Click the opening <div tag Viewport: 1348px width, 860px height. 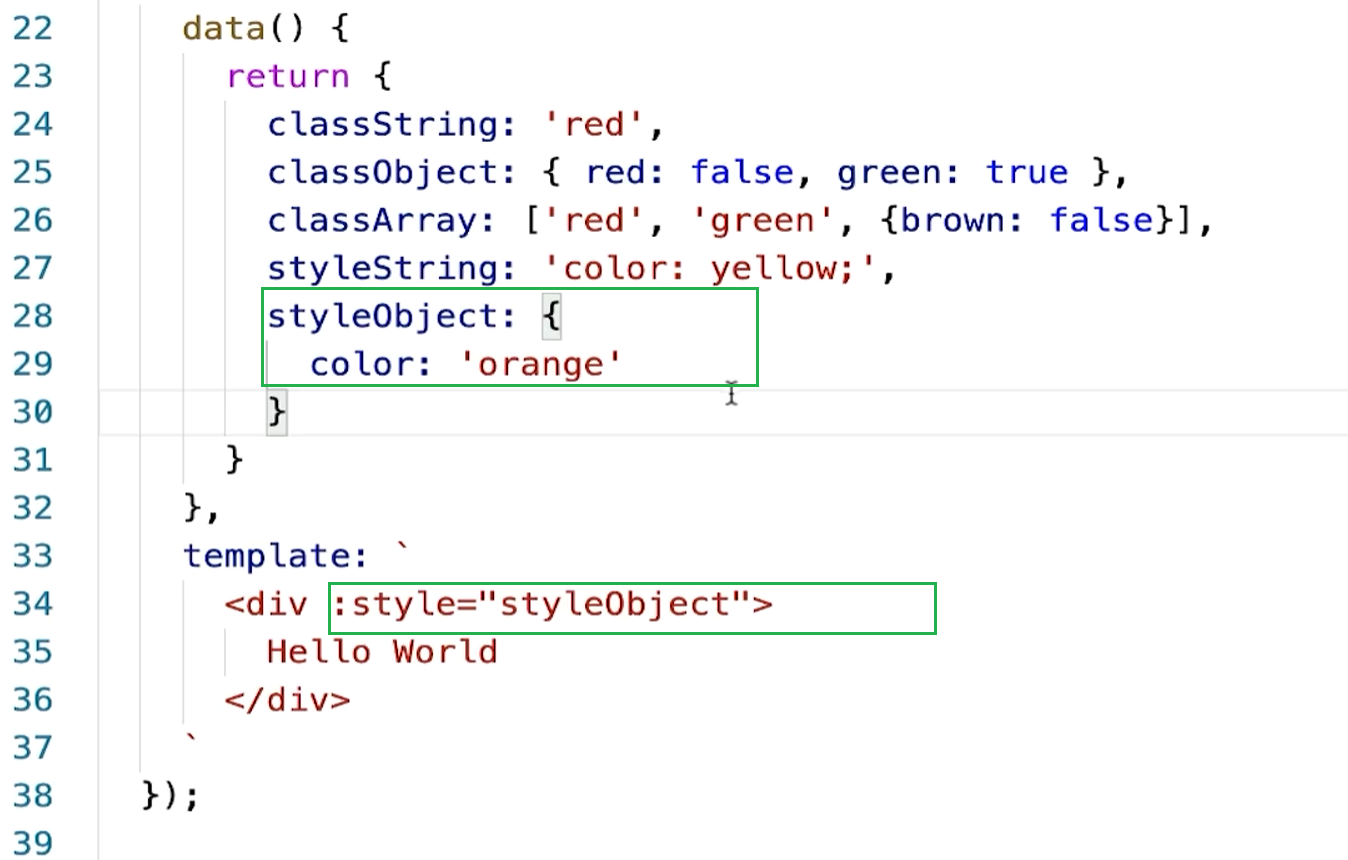[x=266, y=604]
